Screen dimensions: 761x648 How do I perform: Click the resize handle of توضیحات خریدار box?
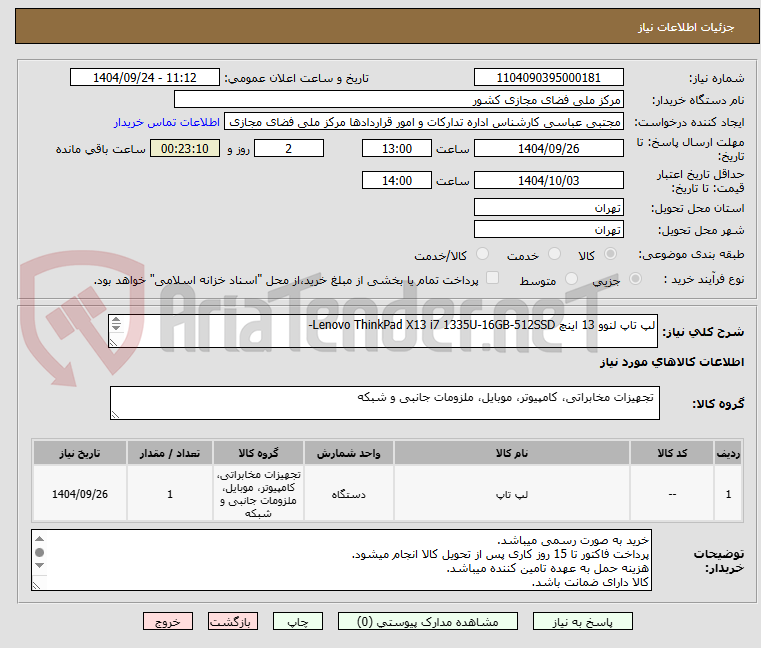pos(36,586)
